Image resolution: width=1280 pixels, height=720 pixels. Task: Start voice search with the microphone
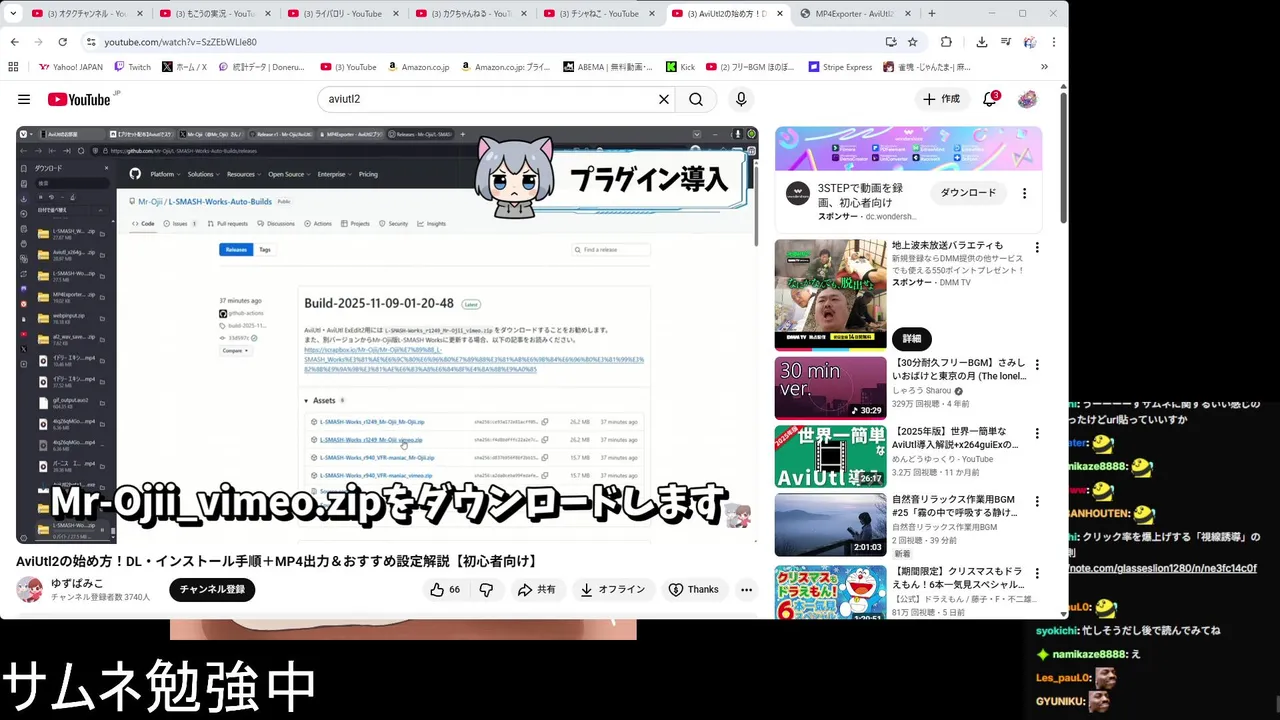coord(741,99)
